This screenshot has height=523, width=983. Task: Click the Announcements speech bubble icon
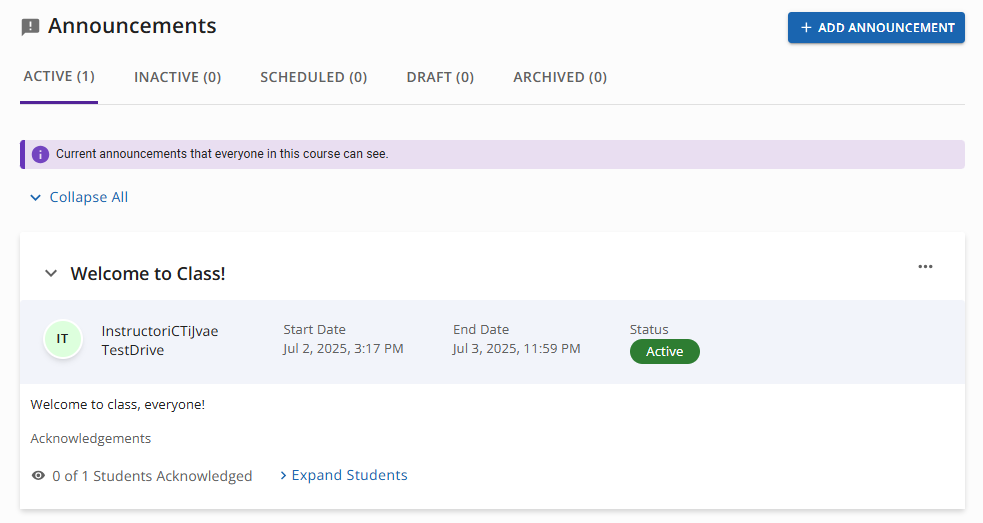point(30,27)
